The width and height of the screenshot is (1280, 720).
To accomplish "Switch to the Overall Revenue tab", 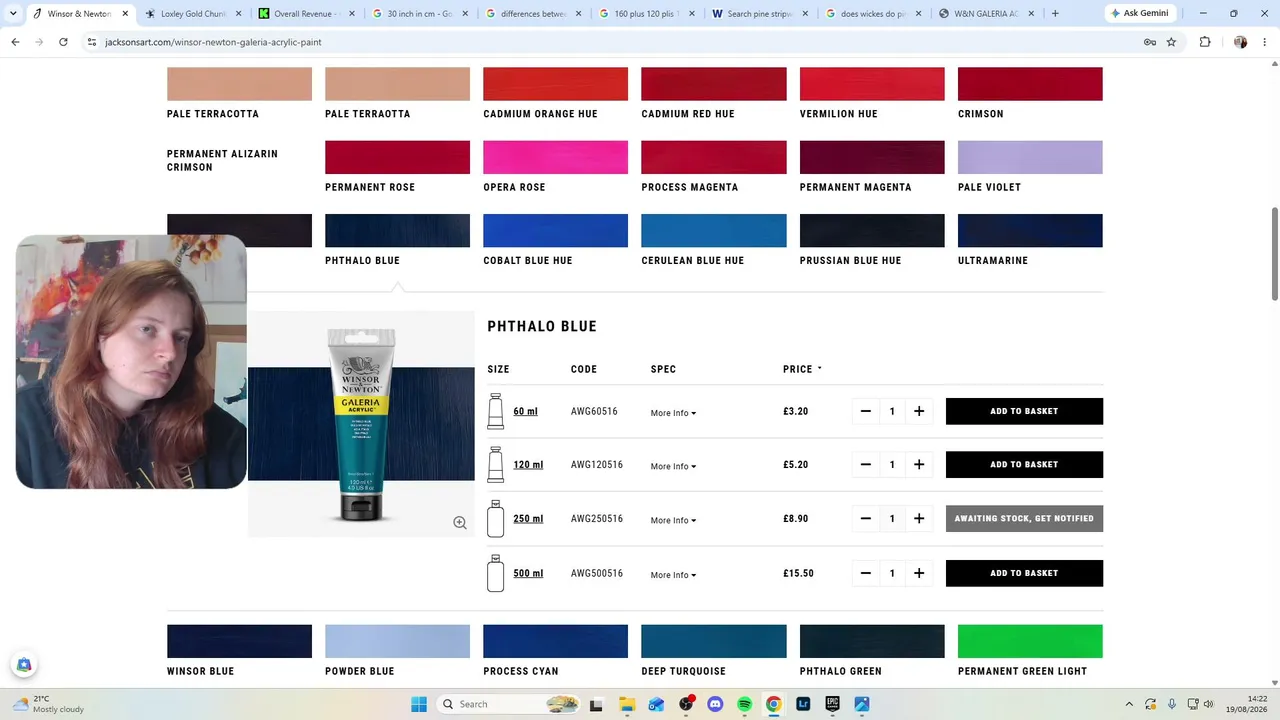I will [307, 14].
